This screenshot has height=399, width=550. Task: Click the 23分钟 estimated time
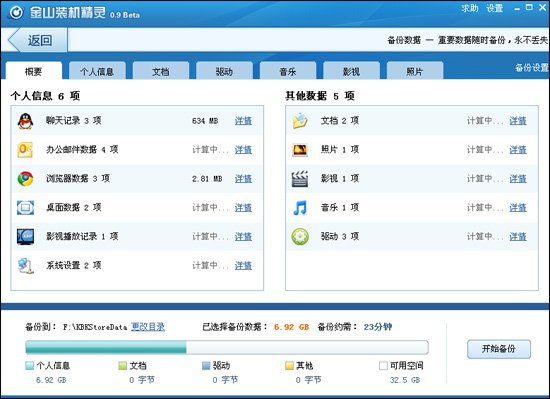click(x=378, y=327)
